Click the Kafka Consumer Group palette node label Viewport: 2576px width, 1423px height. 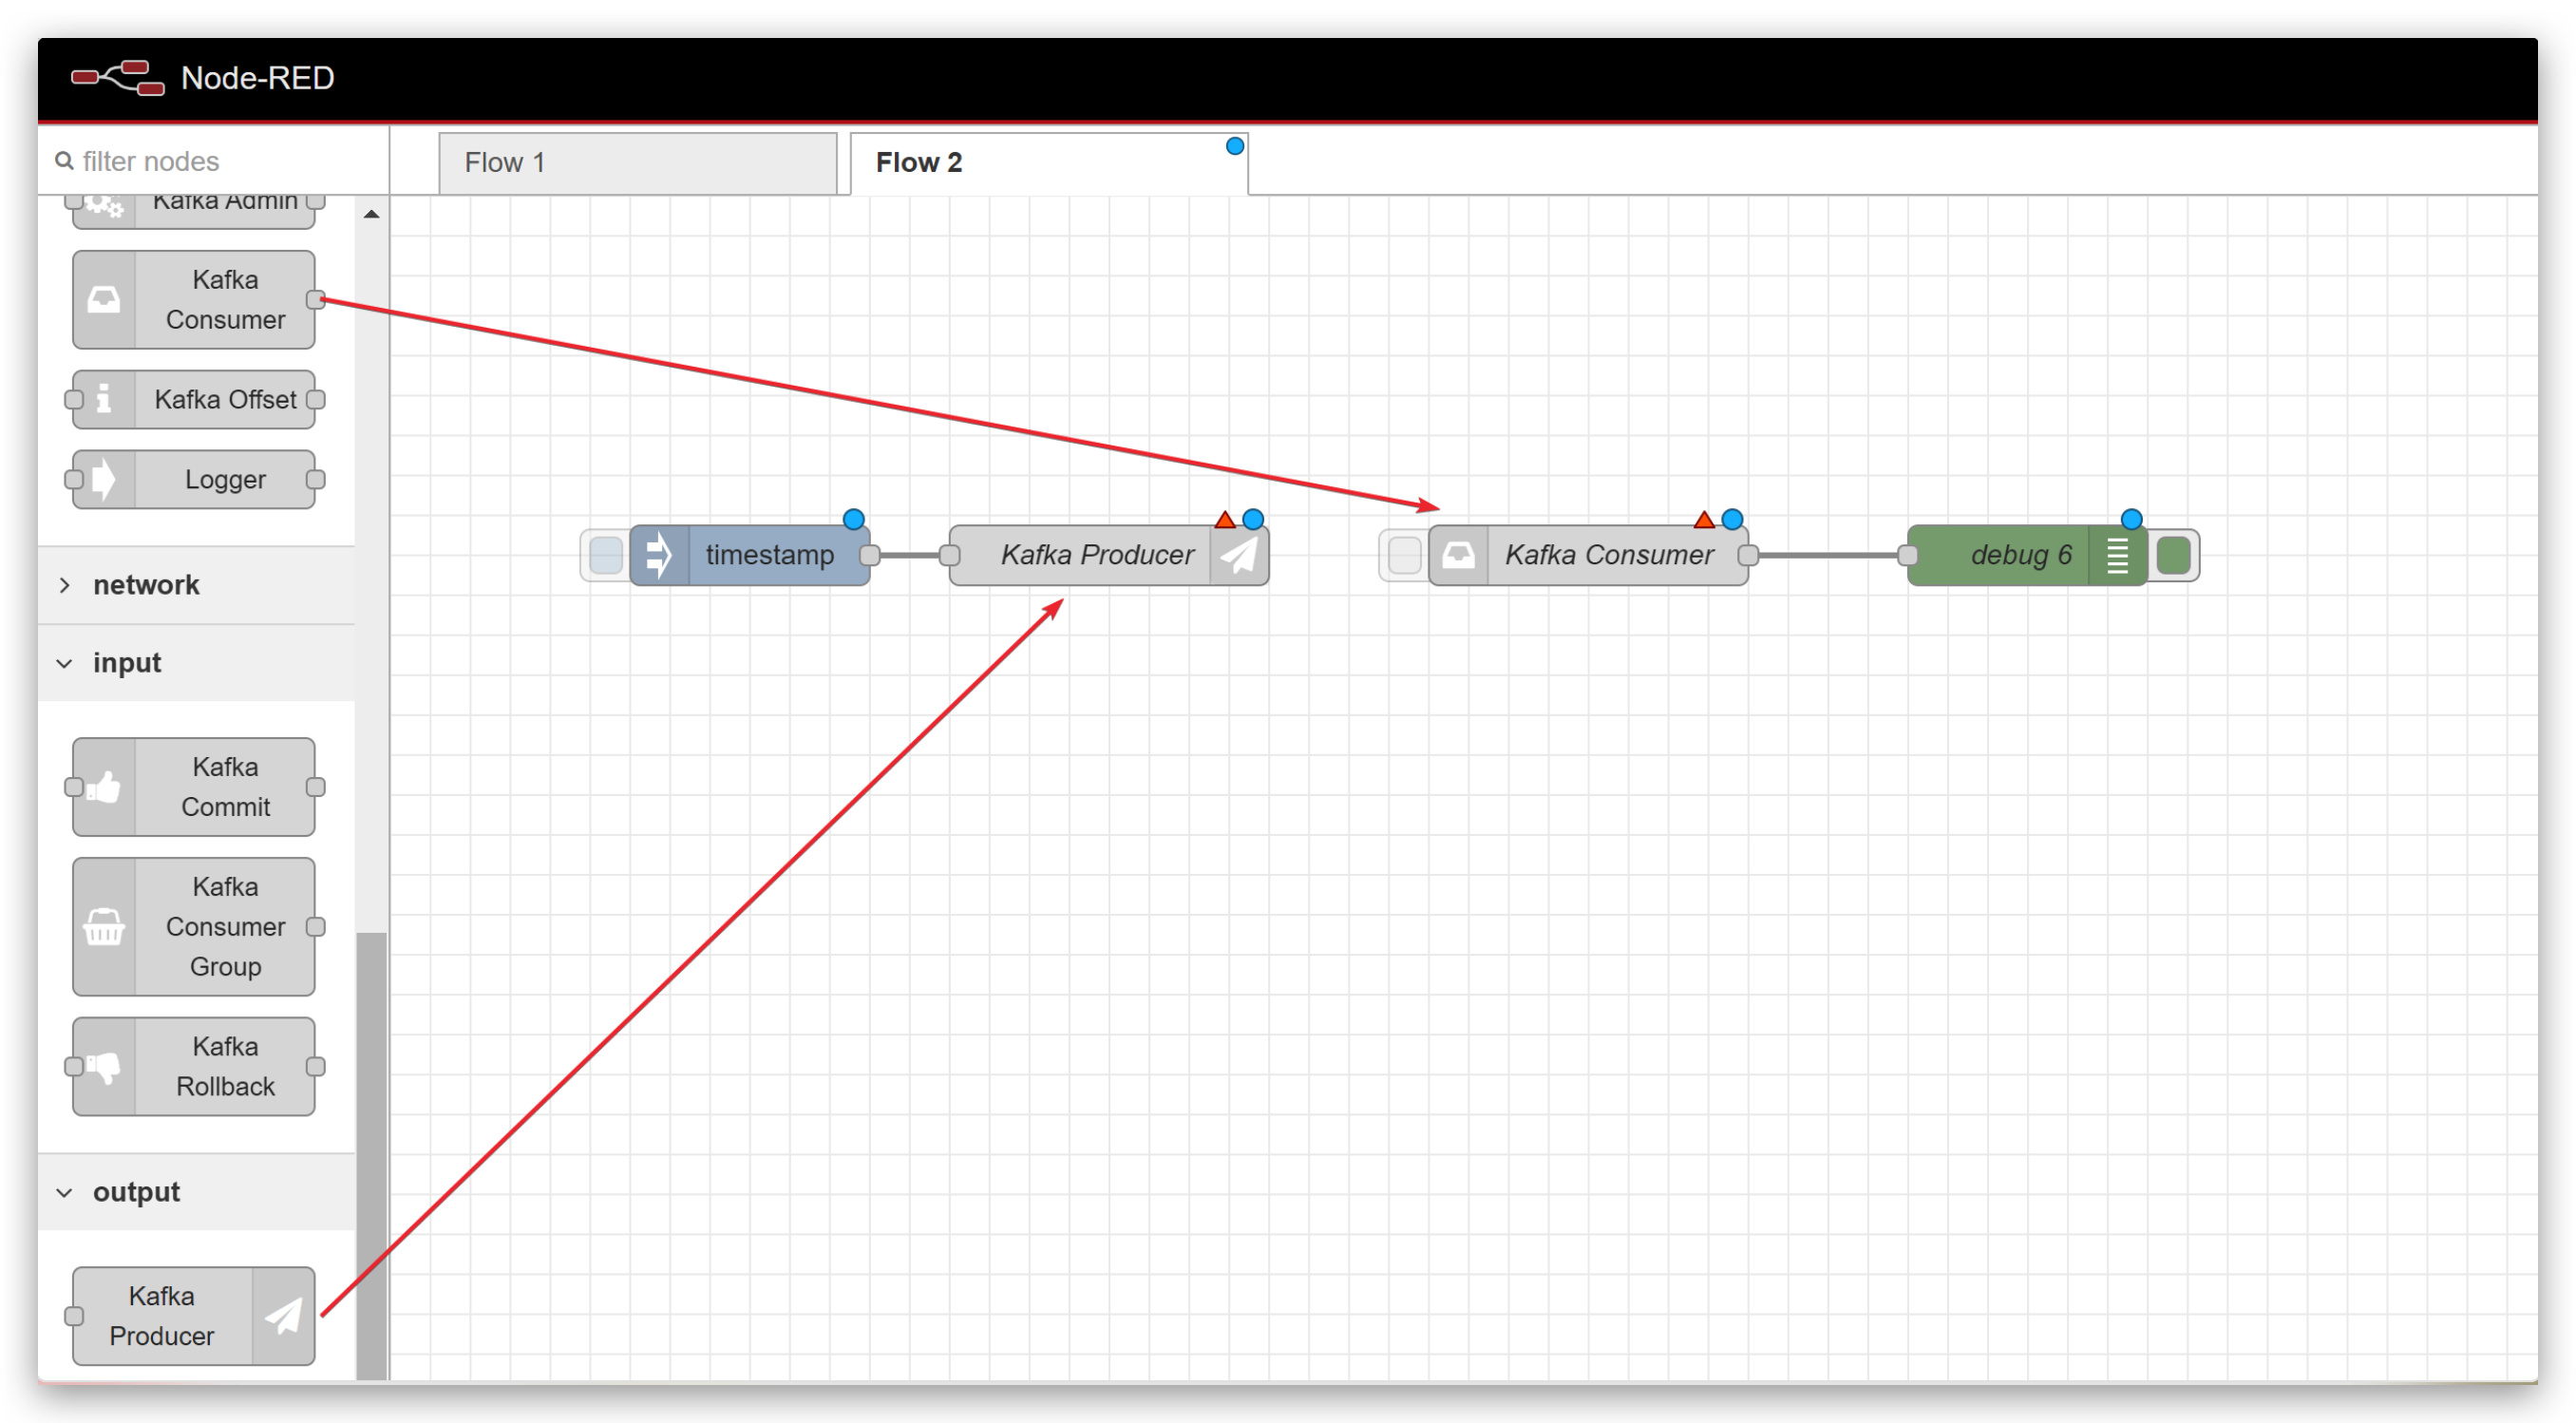(225, 927)
